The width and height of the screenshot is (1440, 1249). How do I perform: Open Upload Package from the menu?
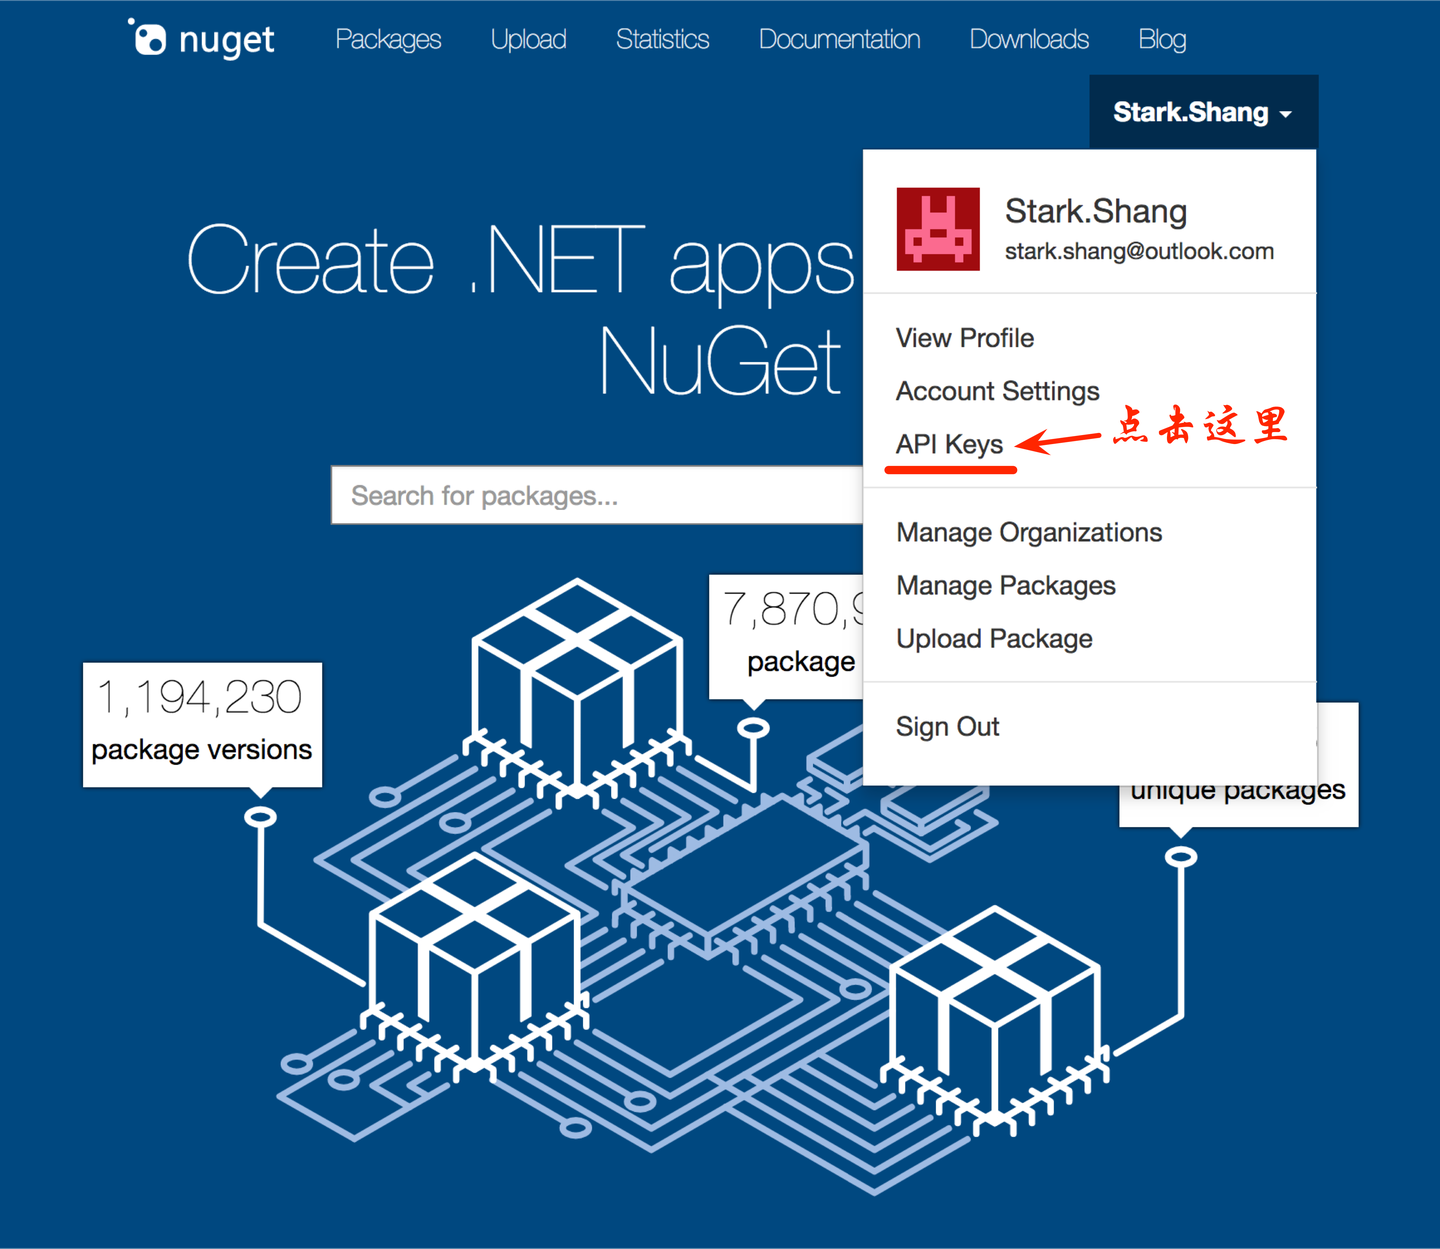click(993, 638)
